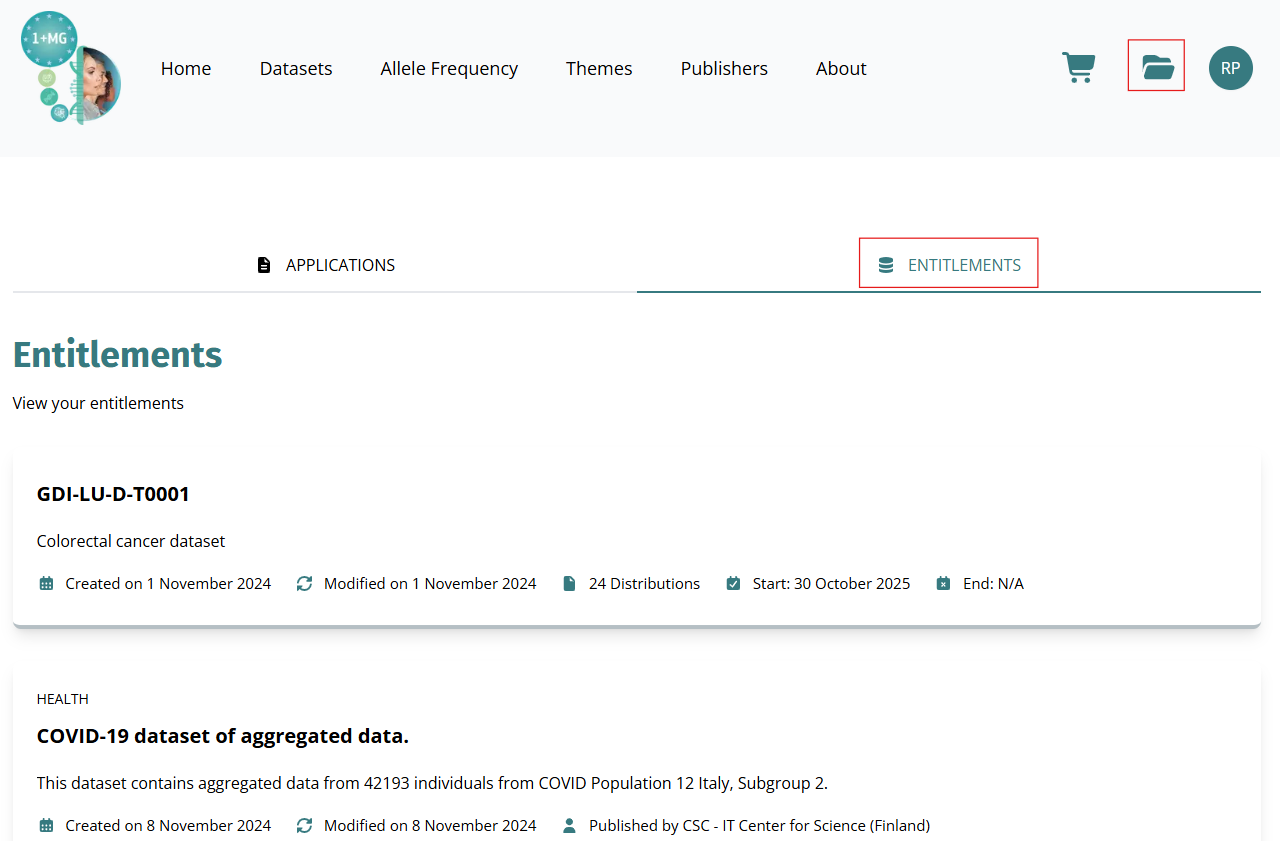The width and height of the screenshot is (1280, 841).
Task: Click COVID dataset 42193 individuals description
Action: [432, 783]
